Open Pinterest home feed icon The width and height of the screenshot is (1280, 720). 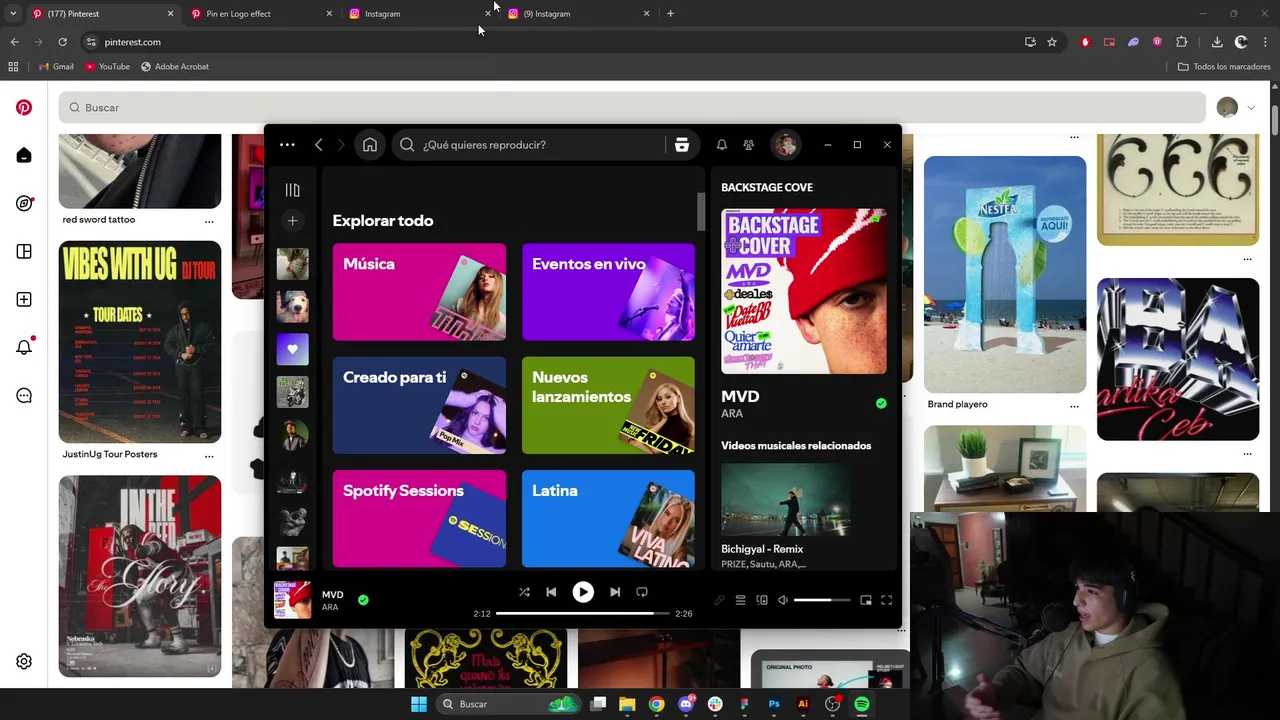tap(24, 155)
